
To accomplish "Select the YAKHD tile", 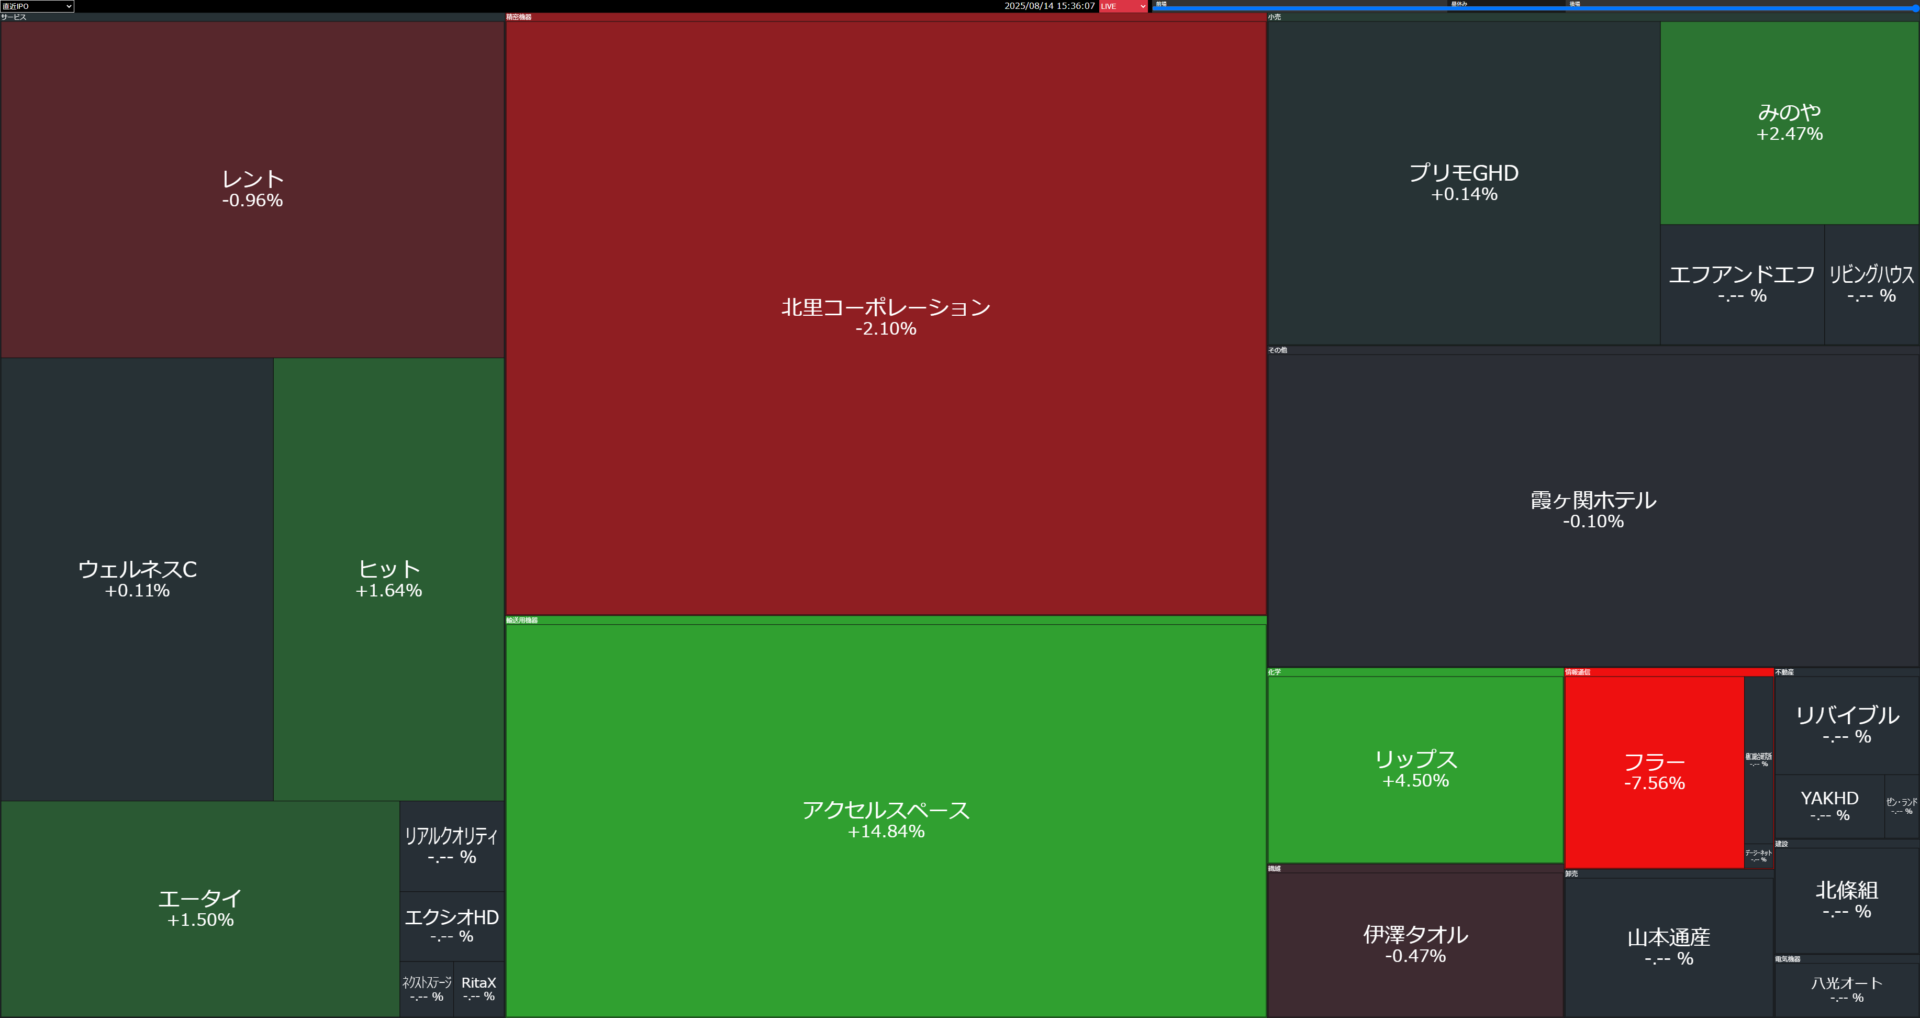I will 1830,806.
